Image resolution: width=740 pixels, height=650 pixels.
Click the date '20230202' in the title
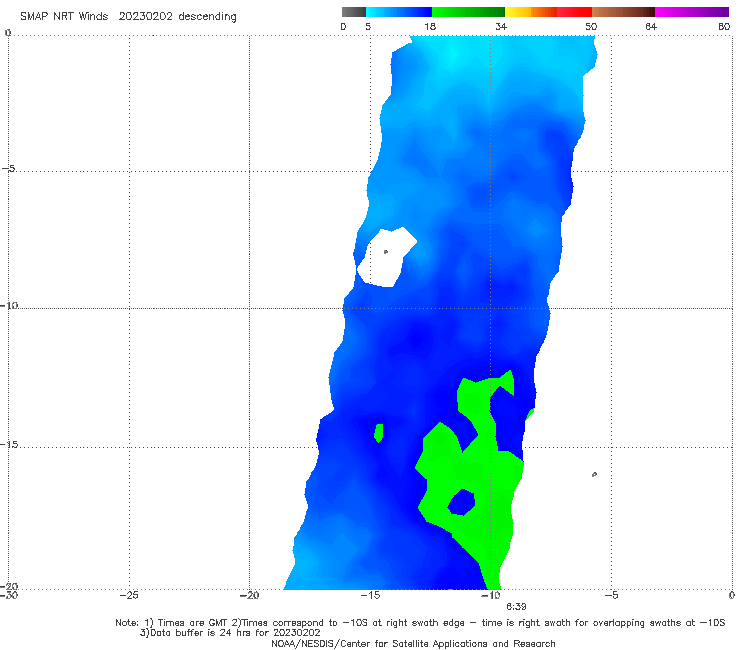(x=145, y=16)
